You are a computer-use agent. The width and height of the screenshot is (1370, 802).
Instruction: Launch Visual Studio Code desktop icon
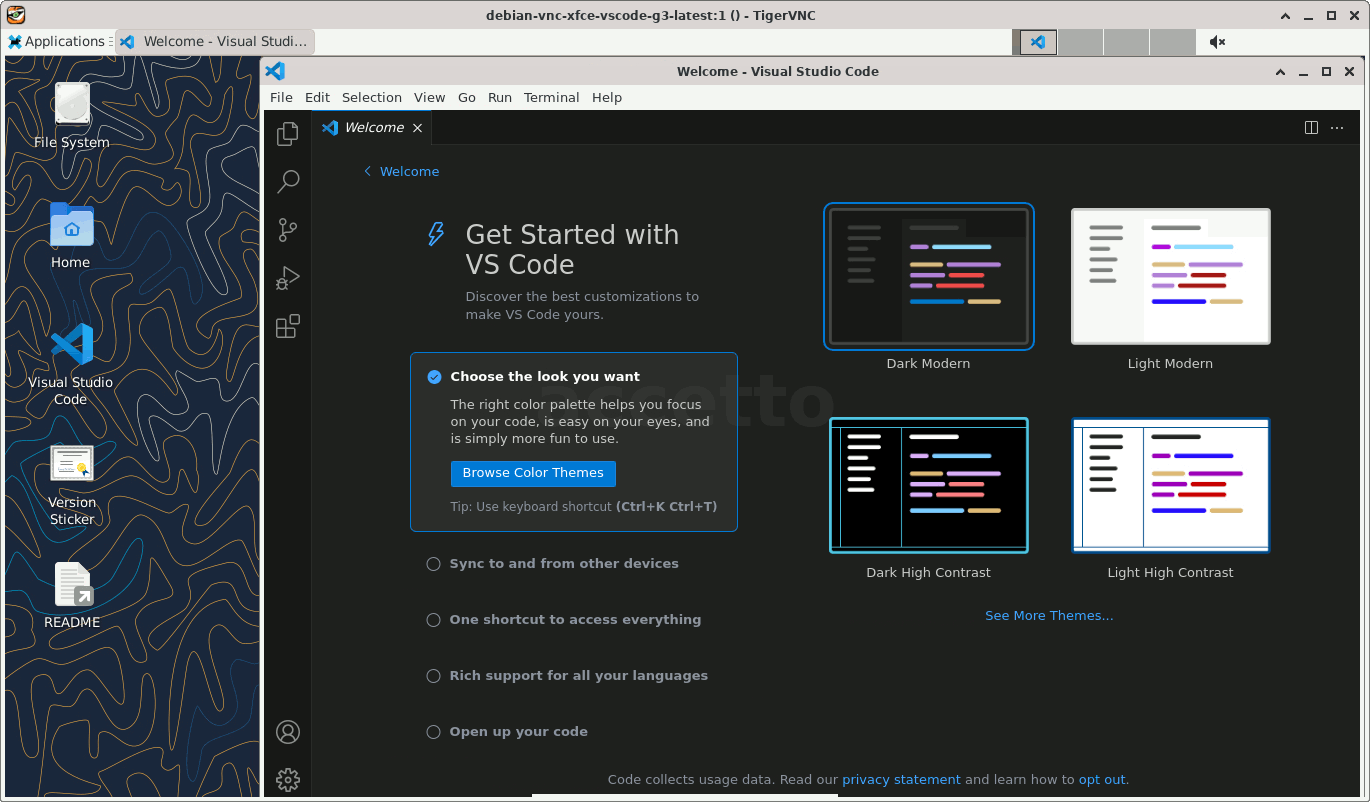[71, 364]
